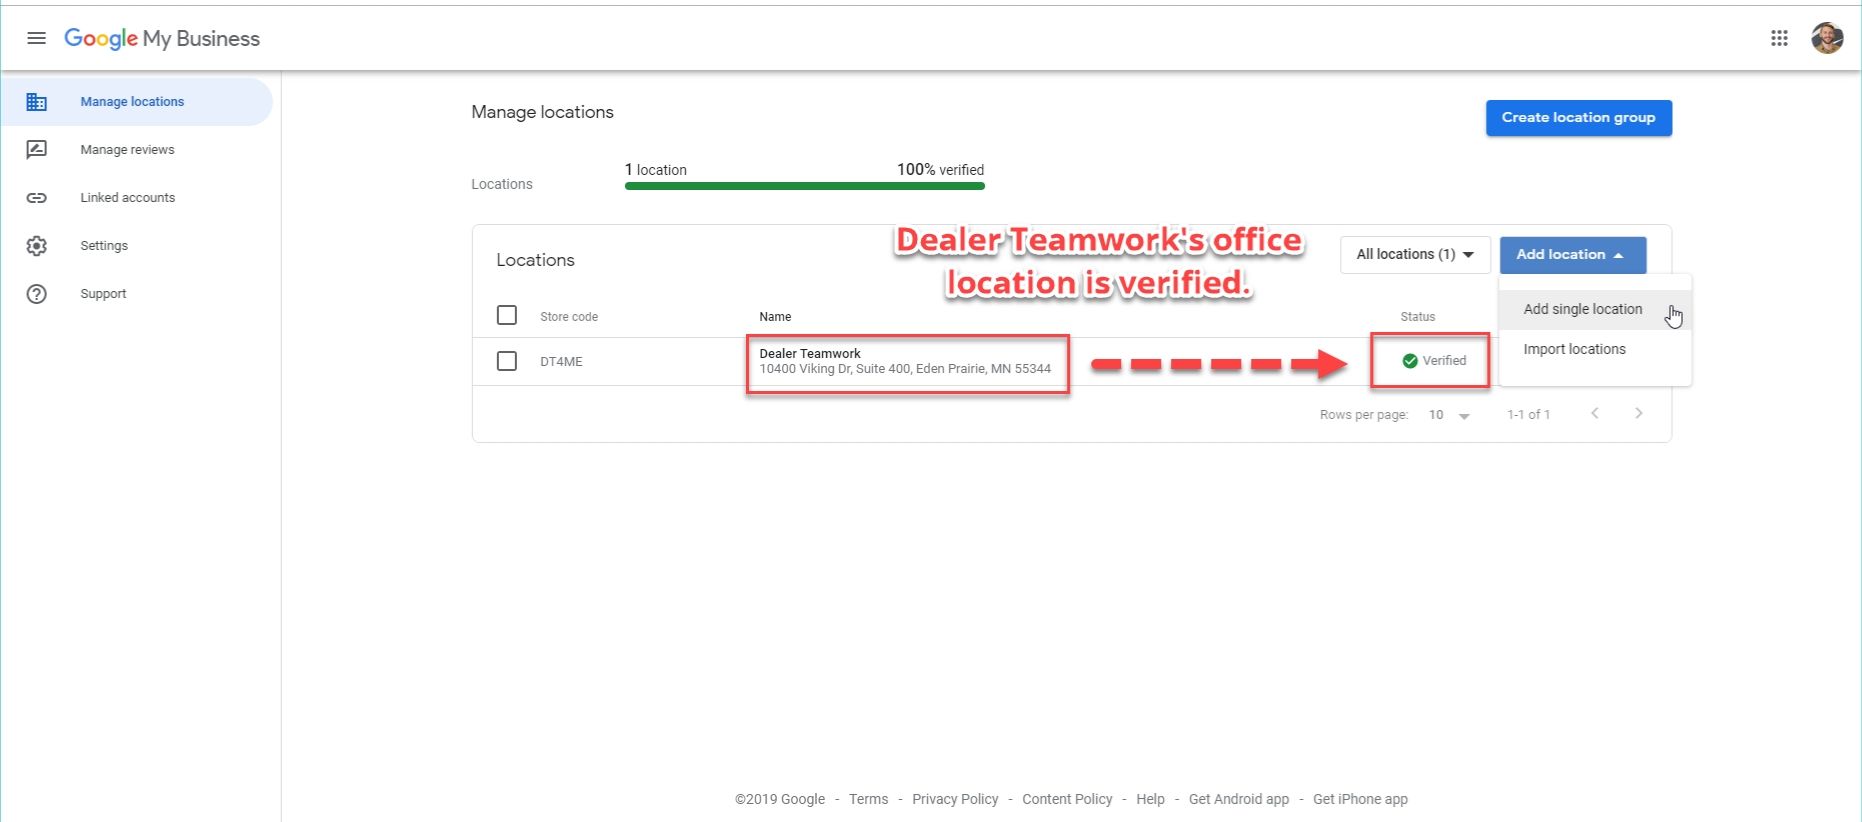Open the rows per page dropdown
Viewport: 1862px width, 822px height.
pos(1449,415)
